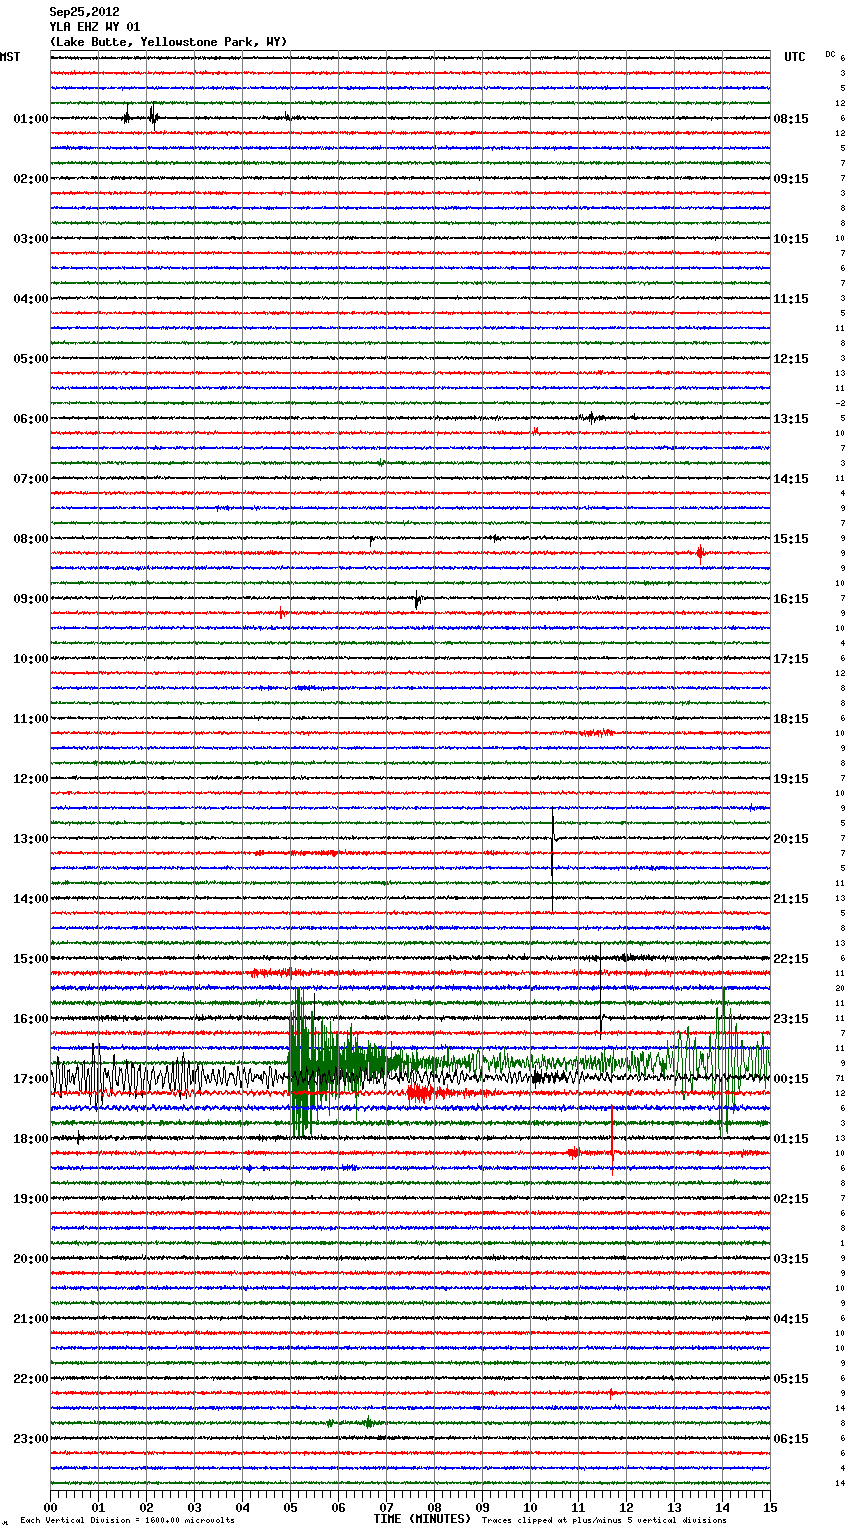Click the vertical division microvolts scale note
Image resolution: width=850 pixels, height=1534 pixels.
pos(127,1521)
